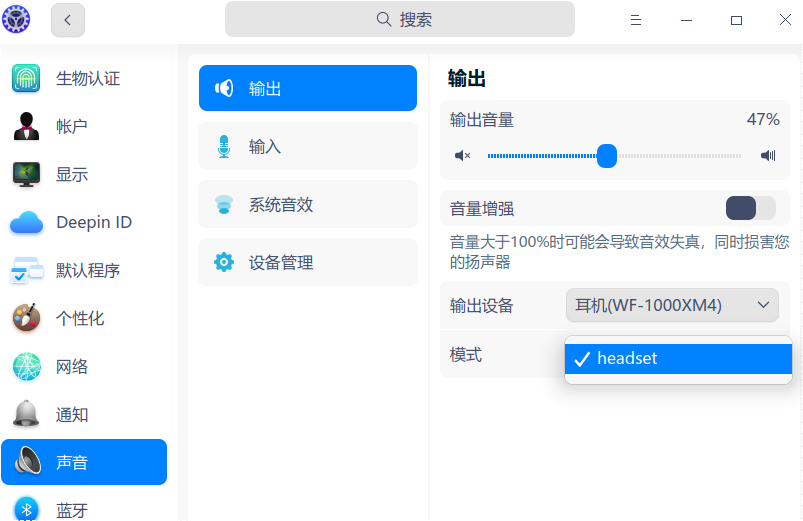The width and height of the screenshot is (803, 521).
Task: Click the speaker icon beside 输出 tab
Action: click(224, 88)
